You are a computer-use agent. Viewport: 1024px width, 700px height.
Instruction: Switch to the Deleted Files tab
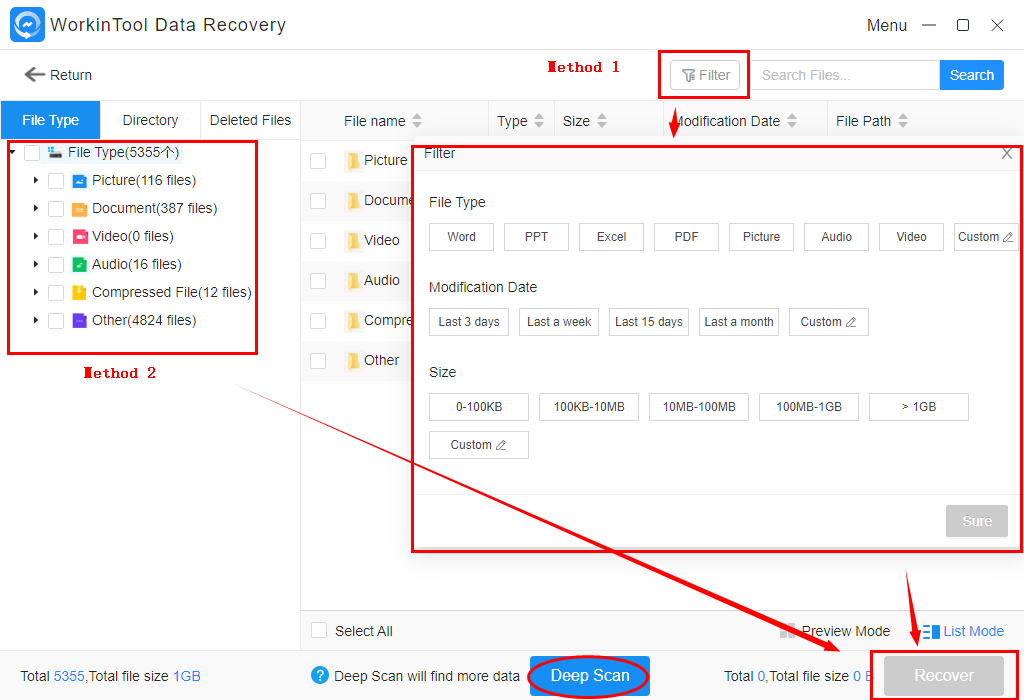(x=250, y=120)
